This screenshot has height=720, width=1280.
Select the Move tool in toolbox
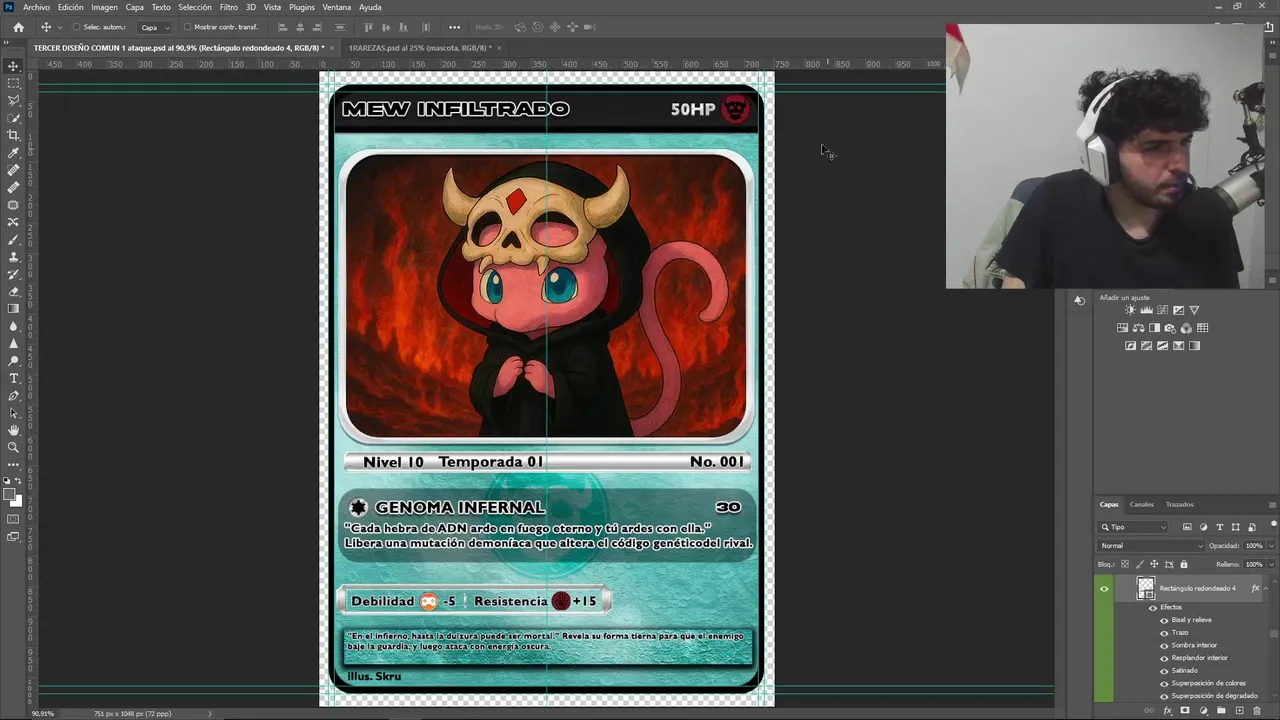pos(13,66)
